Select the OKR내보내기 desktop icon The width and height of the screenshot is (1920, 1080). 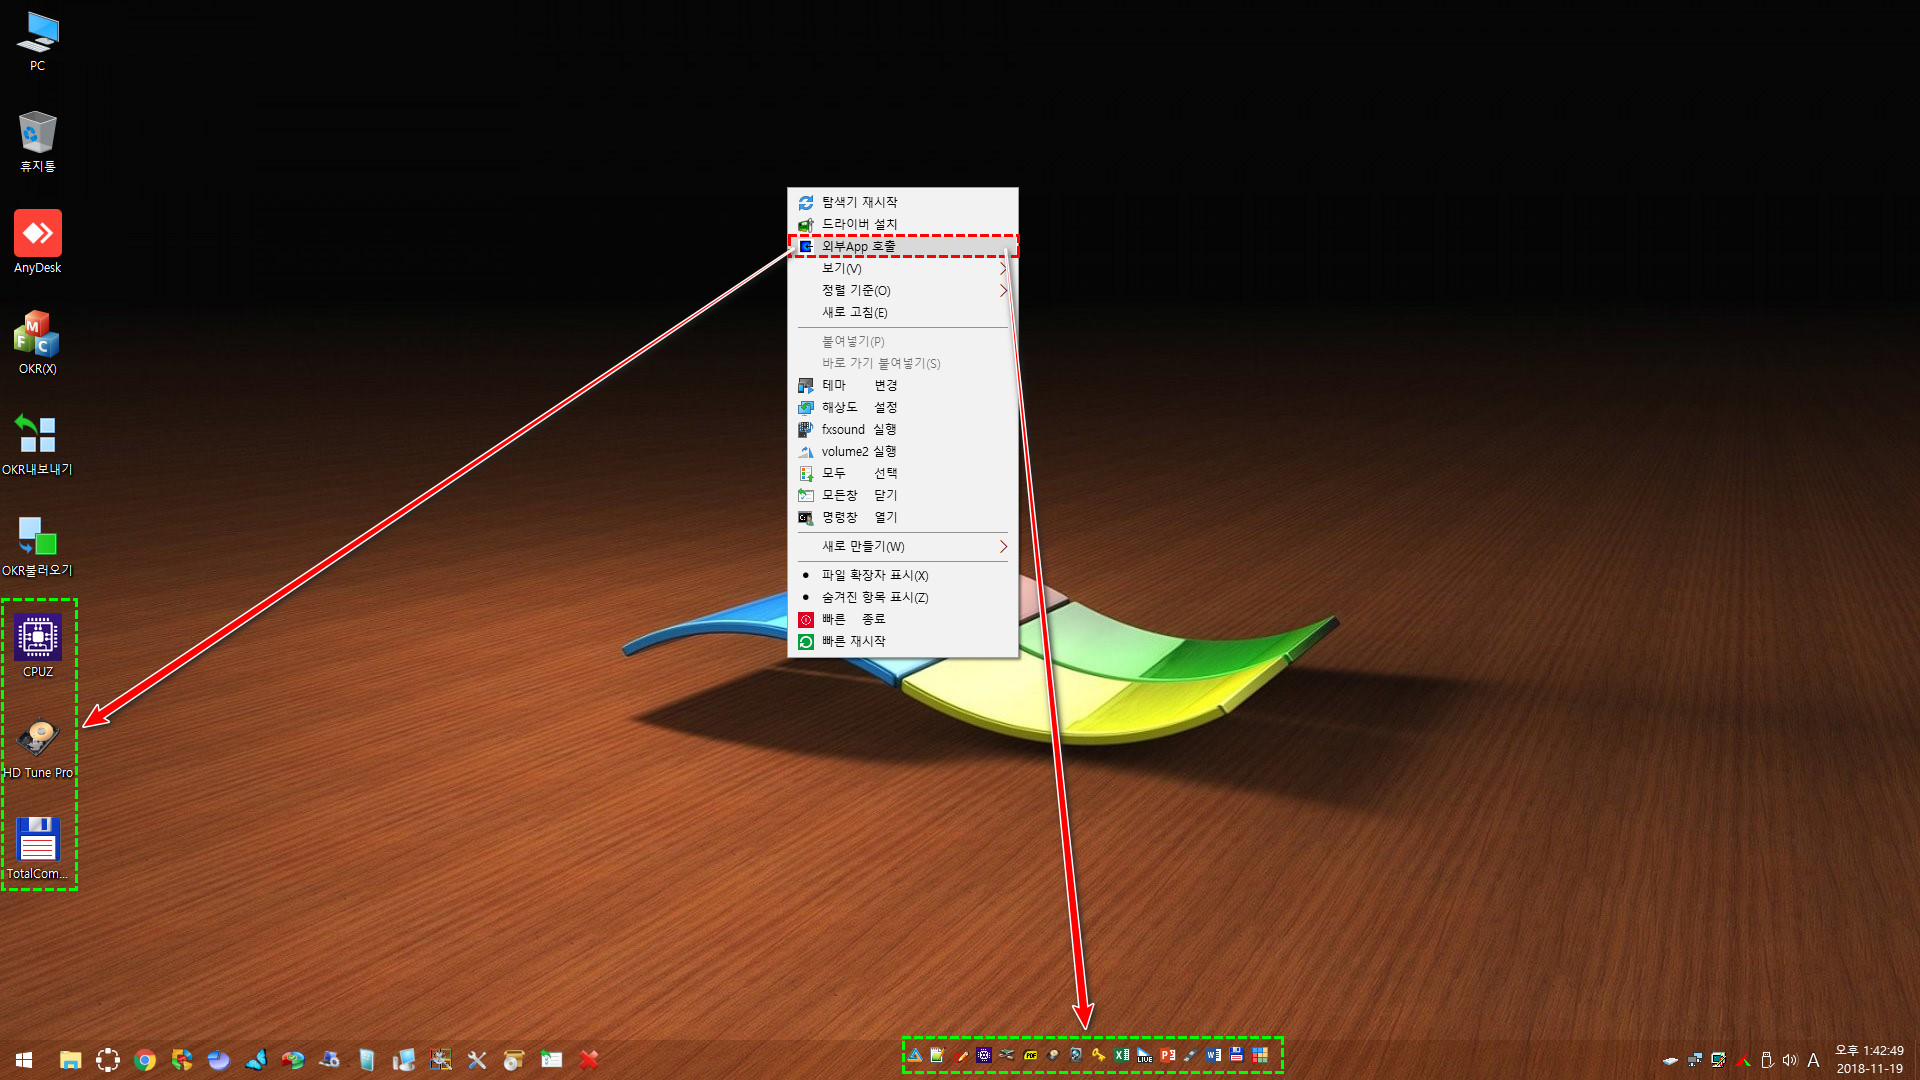point(37,445)
